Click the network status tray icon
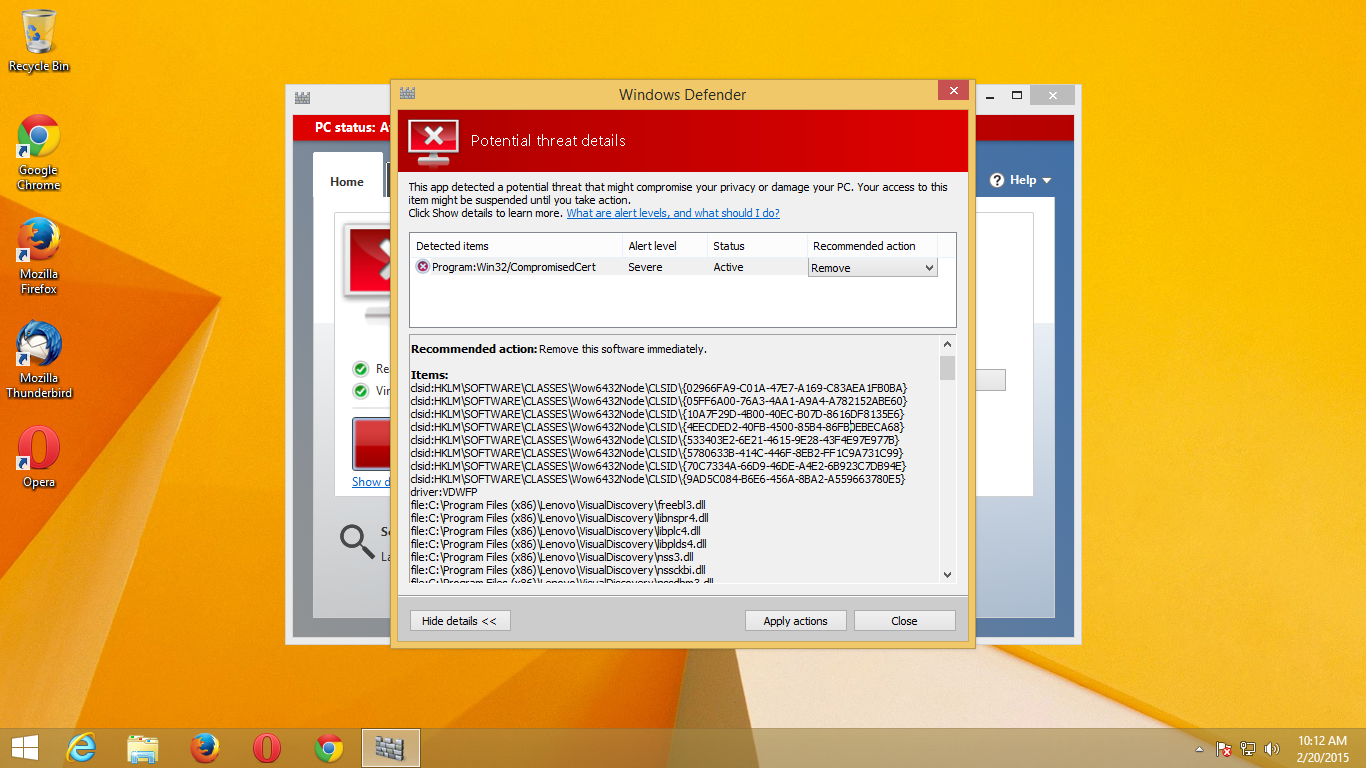Screen dimensions: 1366x768 point(1247,748)
